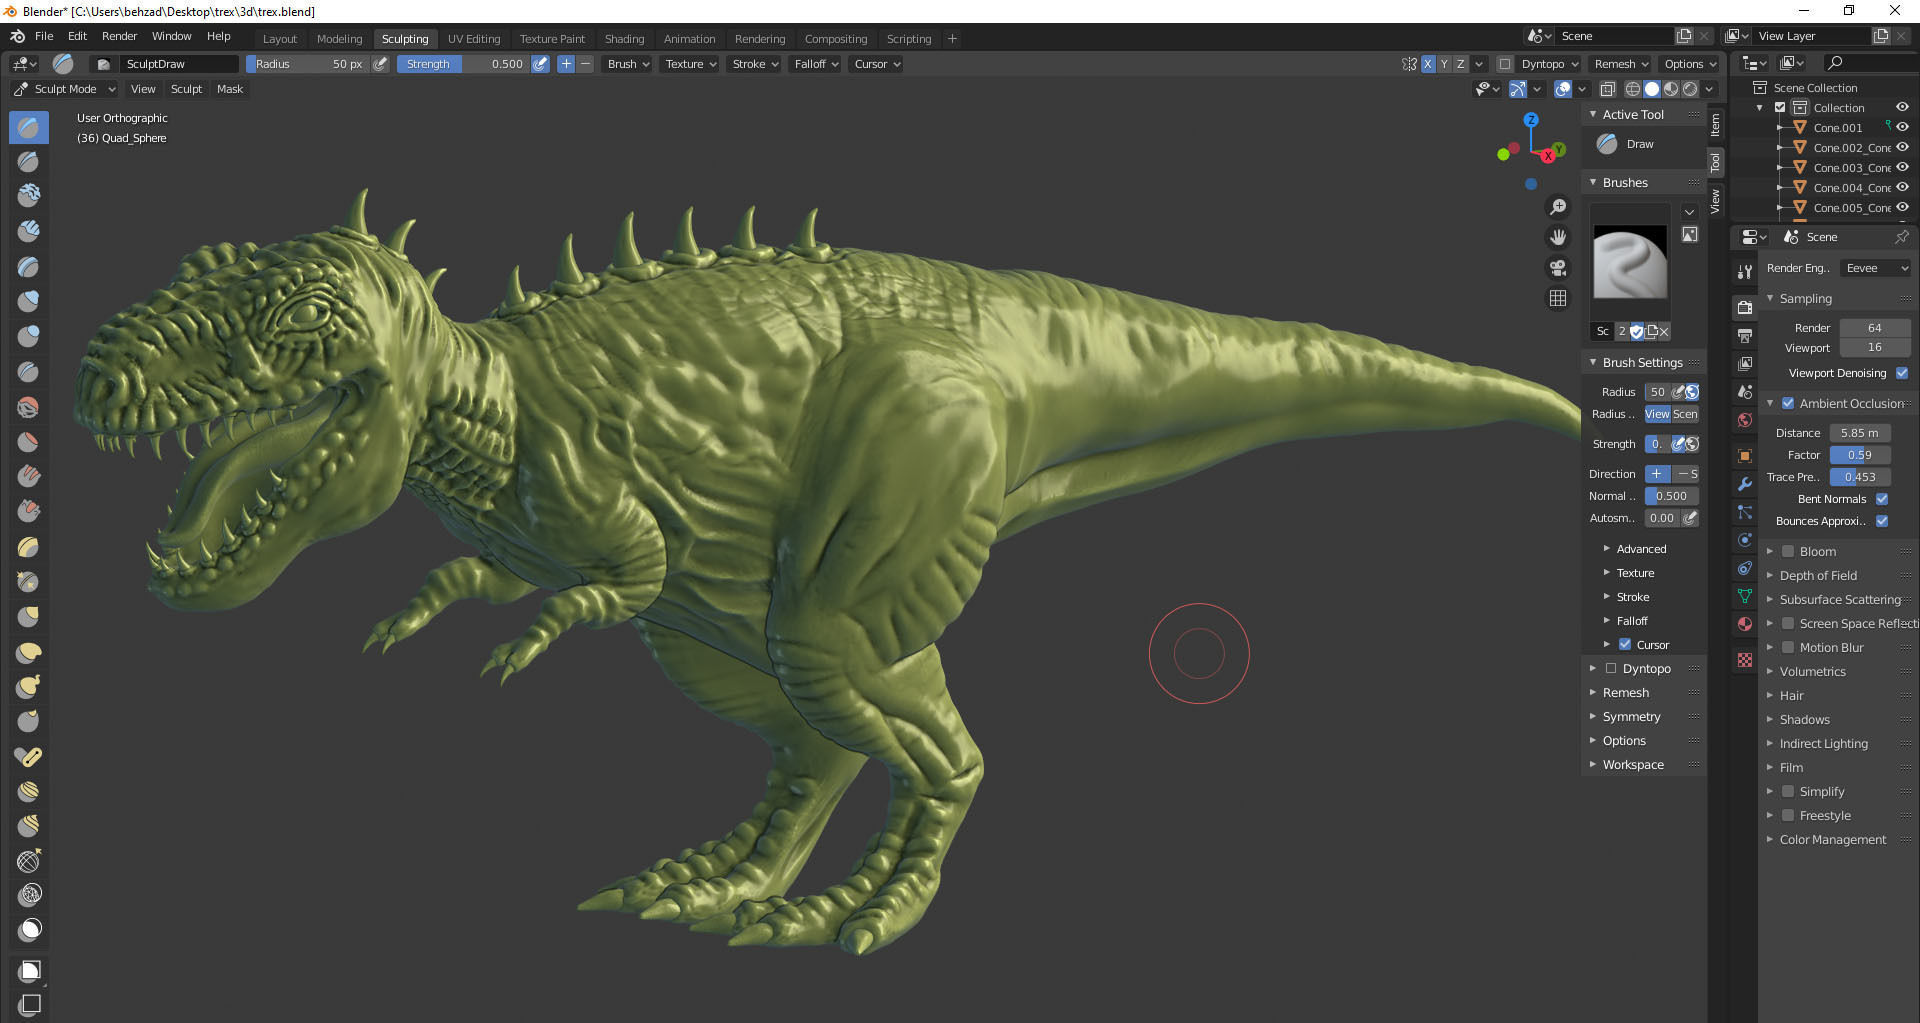Click the Trace Precision slider
This screenshot has width=1920, height=1023.
(x=1860, y=477)
